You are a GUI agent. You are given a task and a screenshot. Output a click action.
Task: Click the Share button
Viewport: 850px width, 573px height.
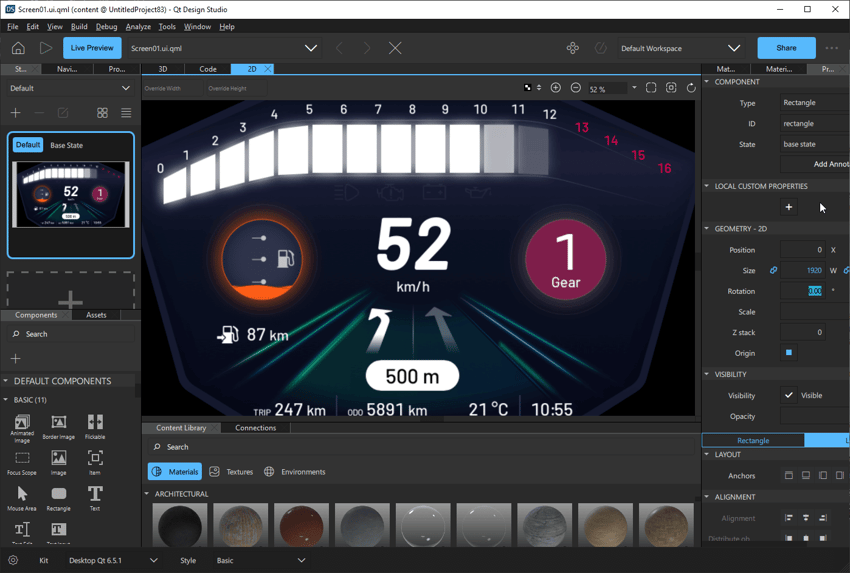786,48
